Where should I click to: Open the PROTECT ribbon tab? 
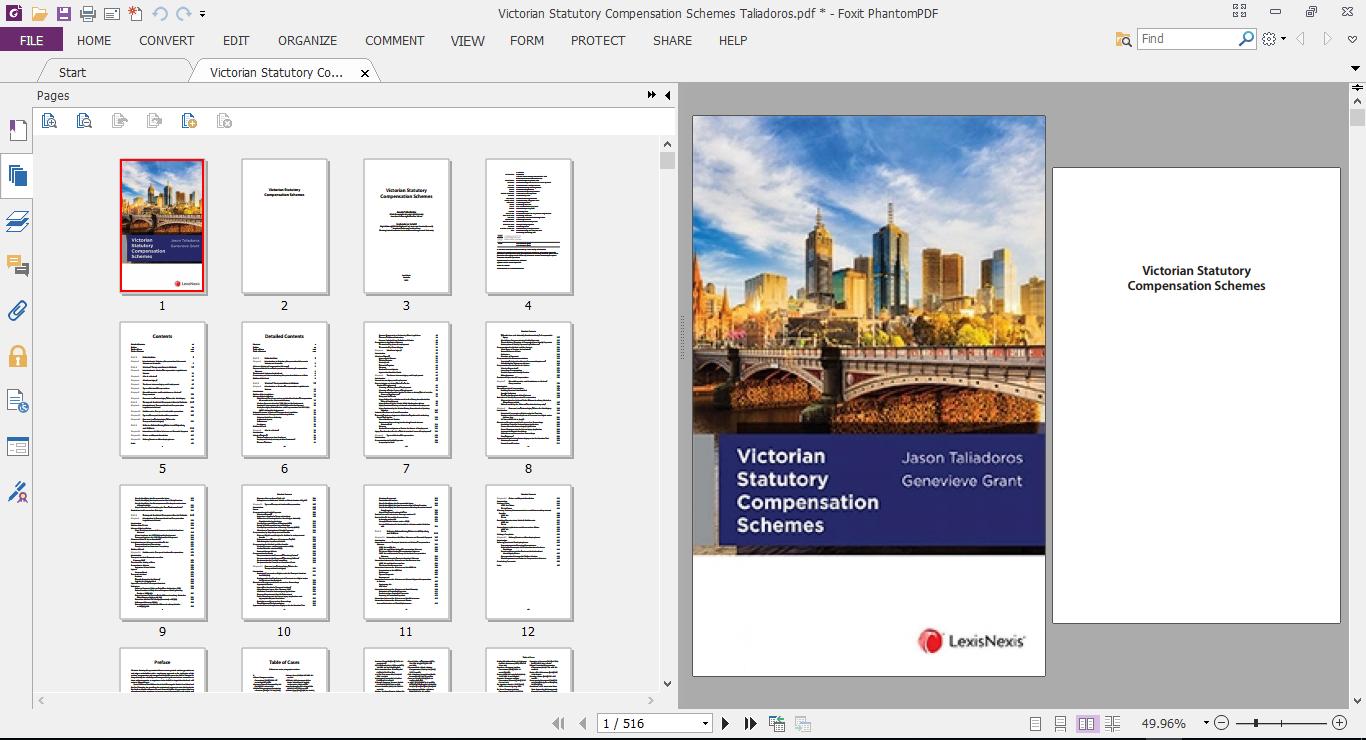click(598, 40)
